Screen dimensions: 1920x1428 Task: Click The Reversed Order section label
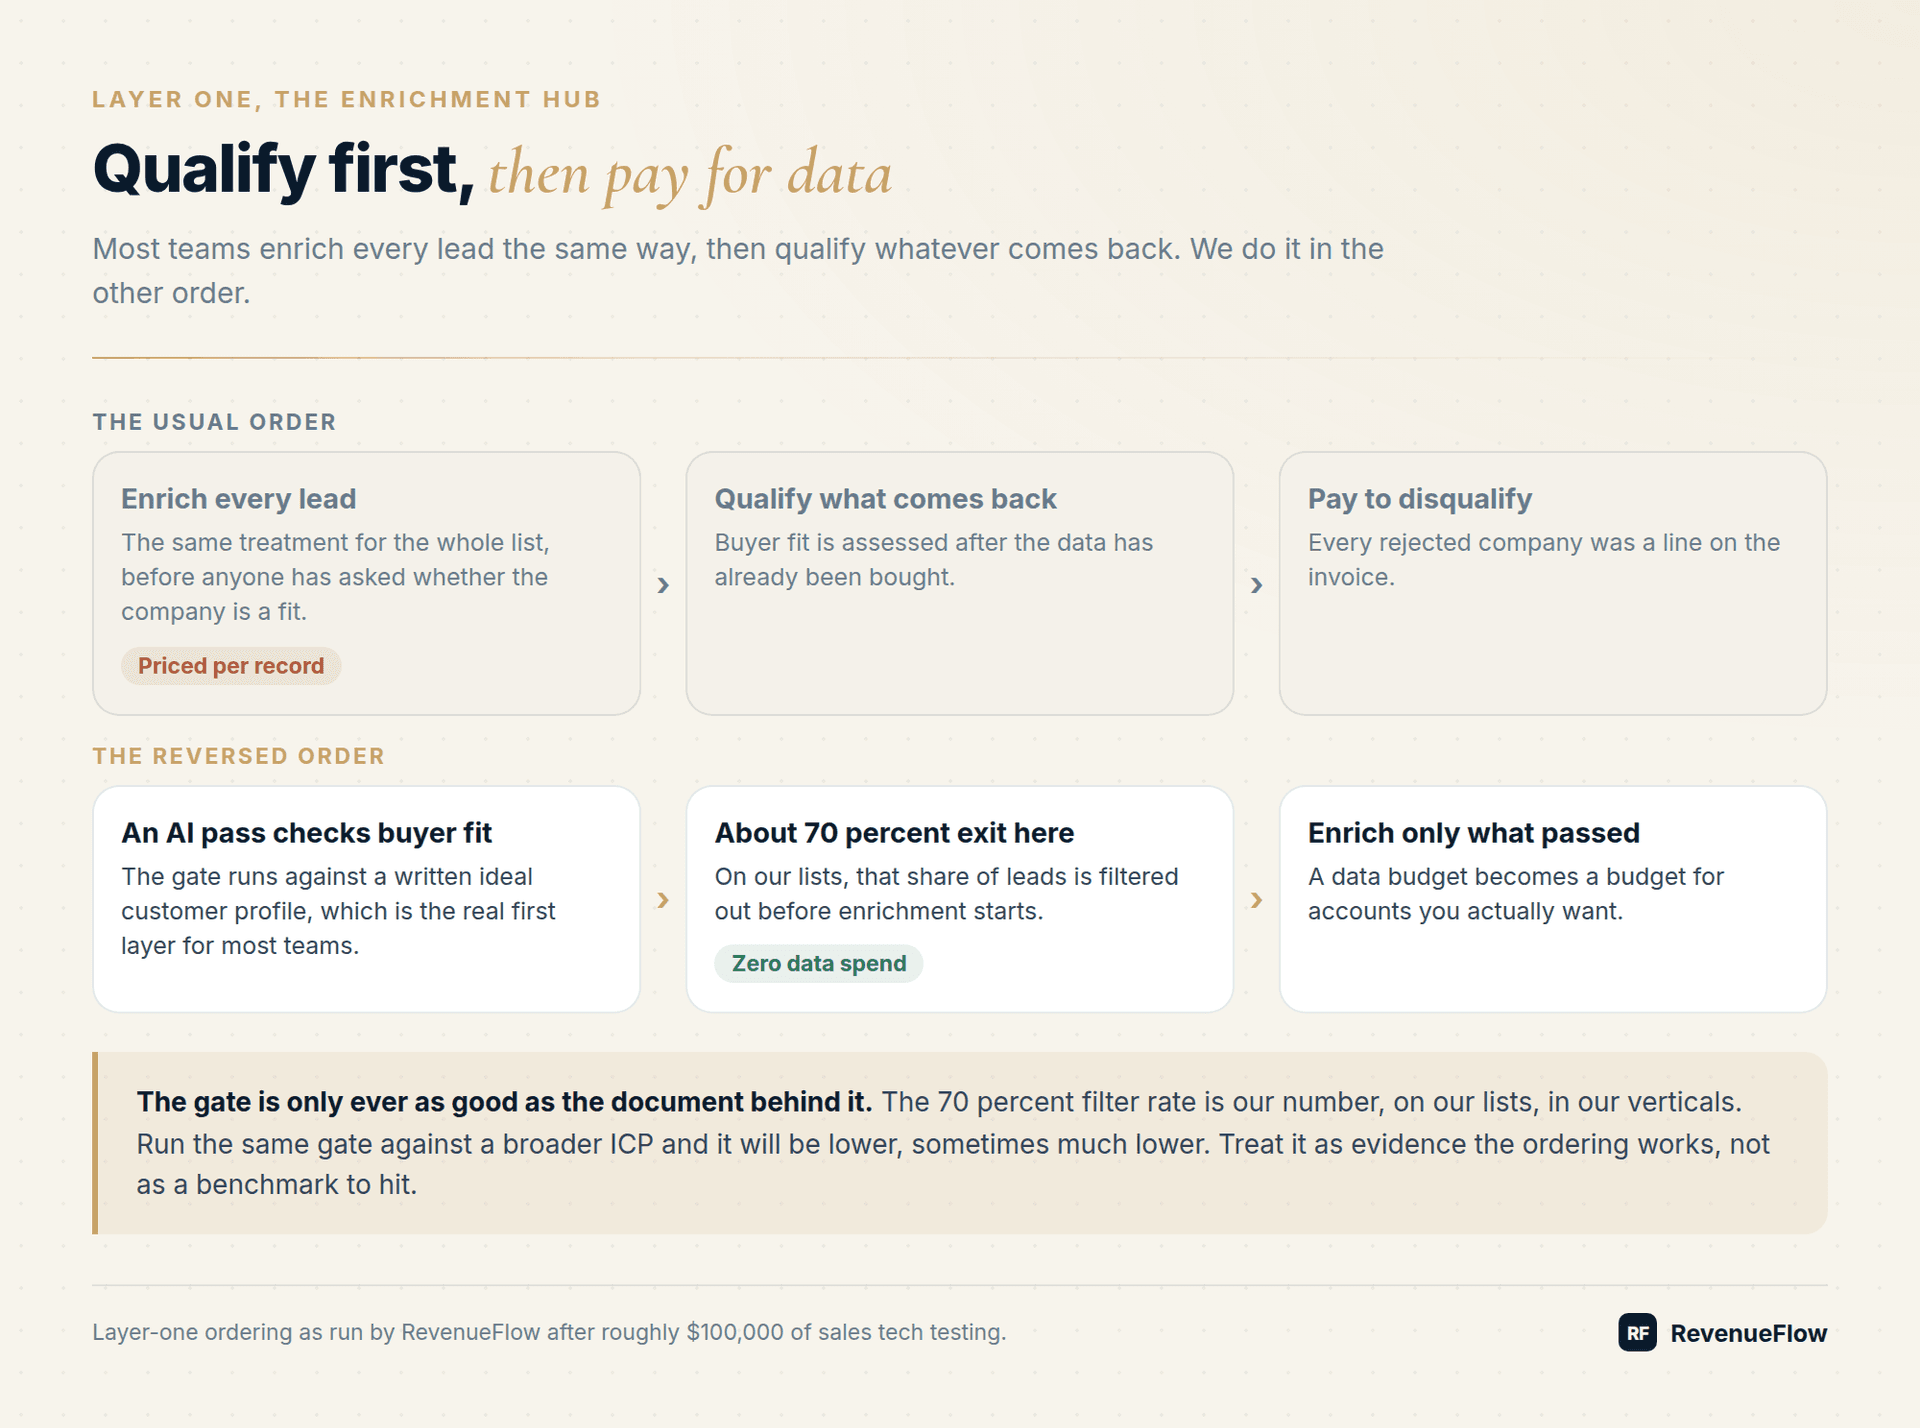[x=238, y=756]
